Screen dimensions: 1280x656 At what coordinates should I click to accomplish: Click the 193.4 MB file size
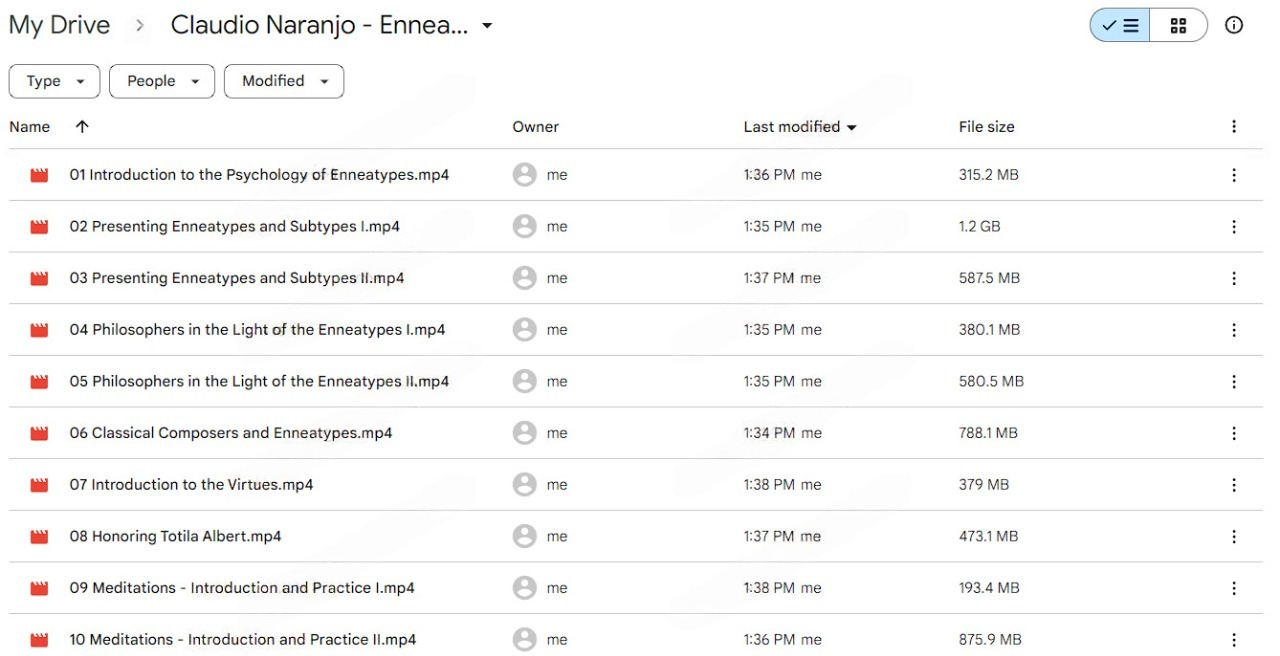pos(989,588)
